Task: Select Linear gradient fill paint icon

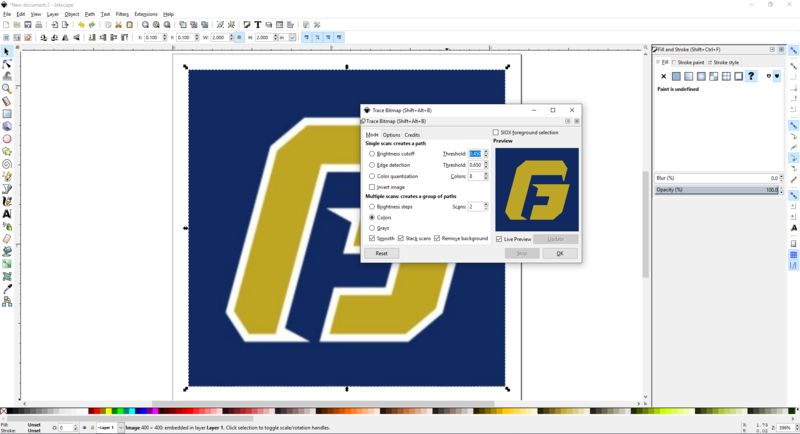Action: point(689,76)
